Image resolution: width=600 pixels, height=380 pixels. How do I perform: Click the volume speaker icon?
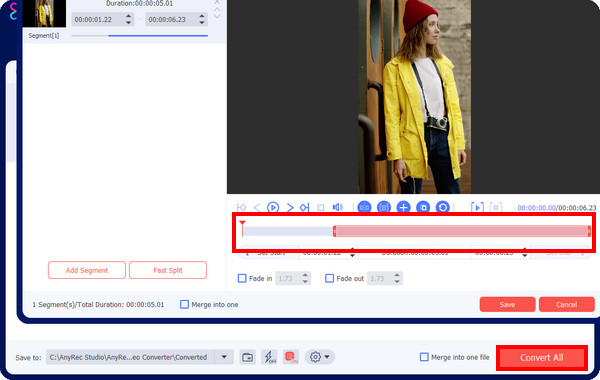tap(338, 207)
